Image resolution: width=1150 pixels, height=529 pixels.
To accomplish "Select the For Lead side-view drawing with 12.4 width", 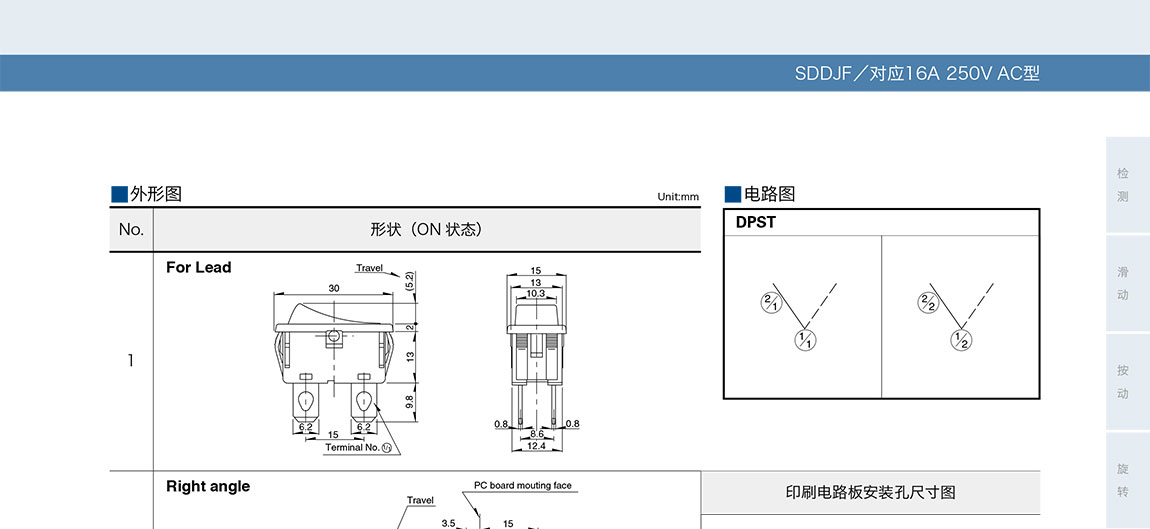I will pos(536,360).
